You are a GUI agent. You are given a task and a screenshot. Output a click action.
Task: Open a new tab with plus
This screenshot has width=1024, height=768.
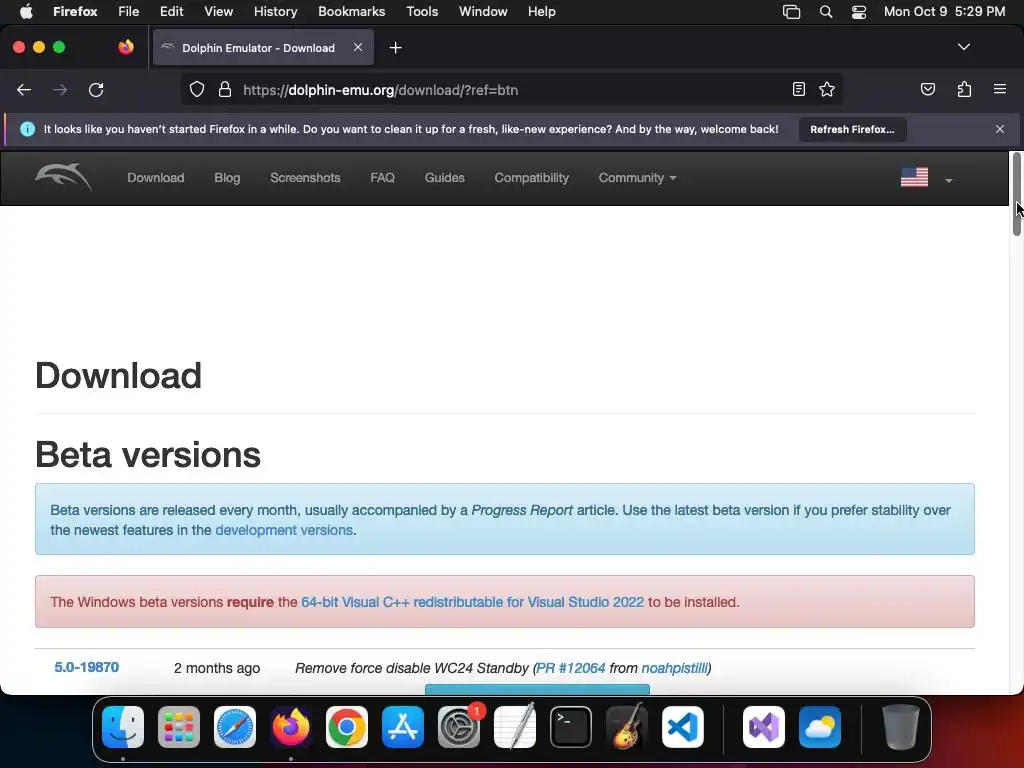[395, 48]
